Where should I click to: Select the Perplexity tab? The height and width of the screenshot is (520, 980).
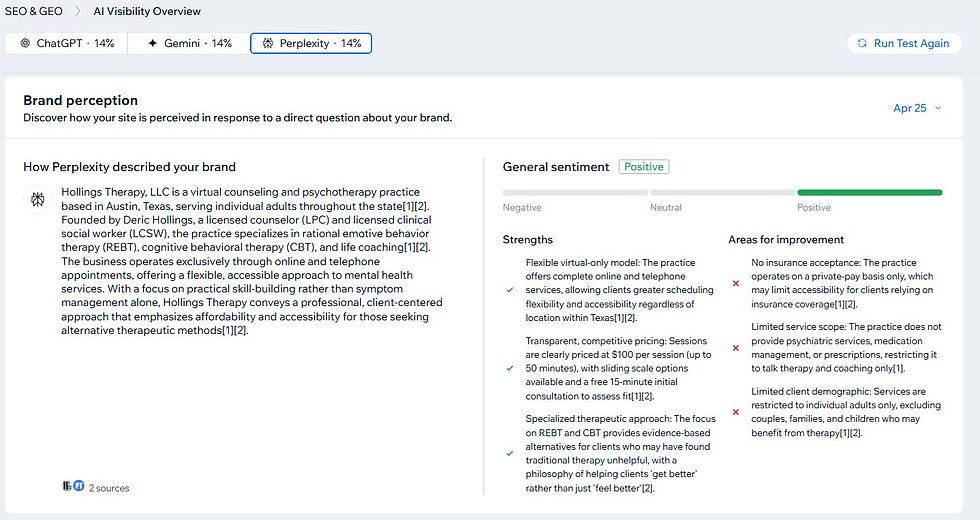(311, 43)
